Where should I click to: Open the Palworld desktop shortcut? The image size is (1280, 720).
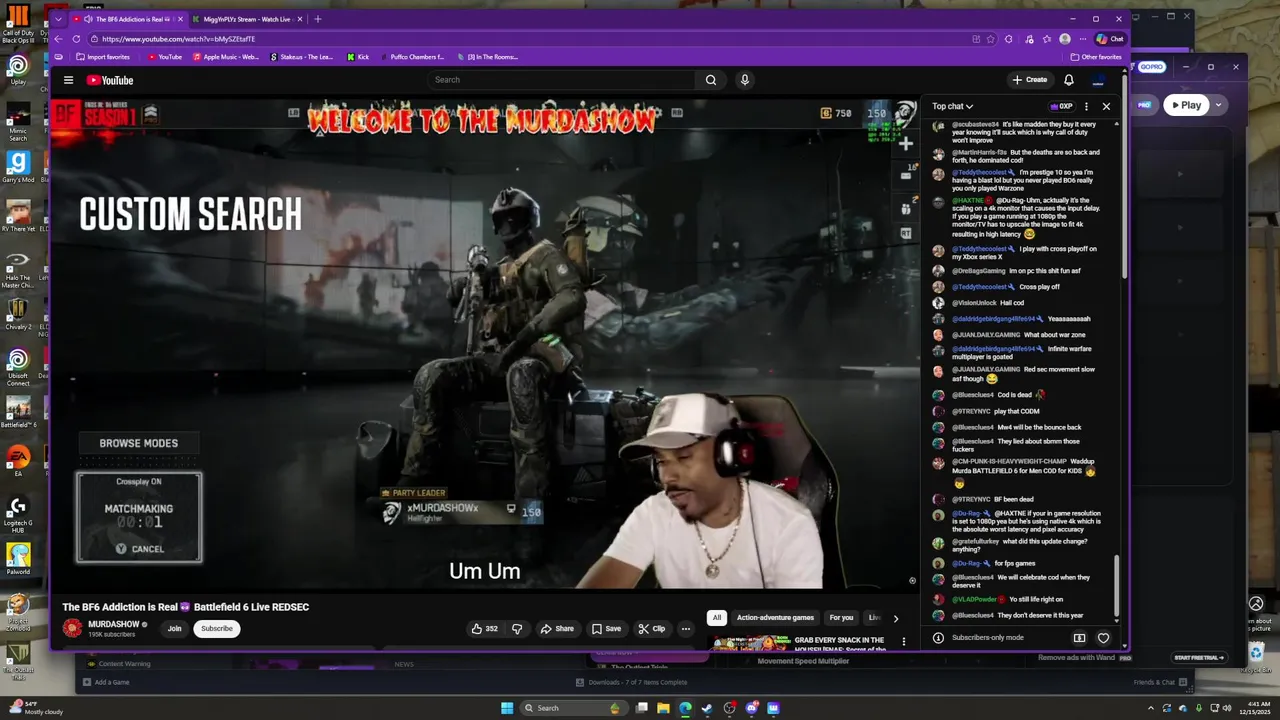coord(18,558)
